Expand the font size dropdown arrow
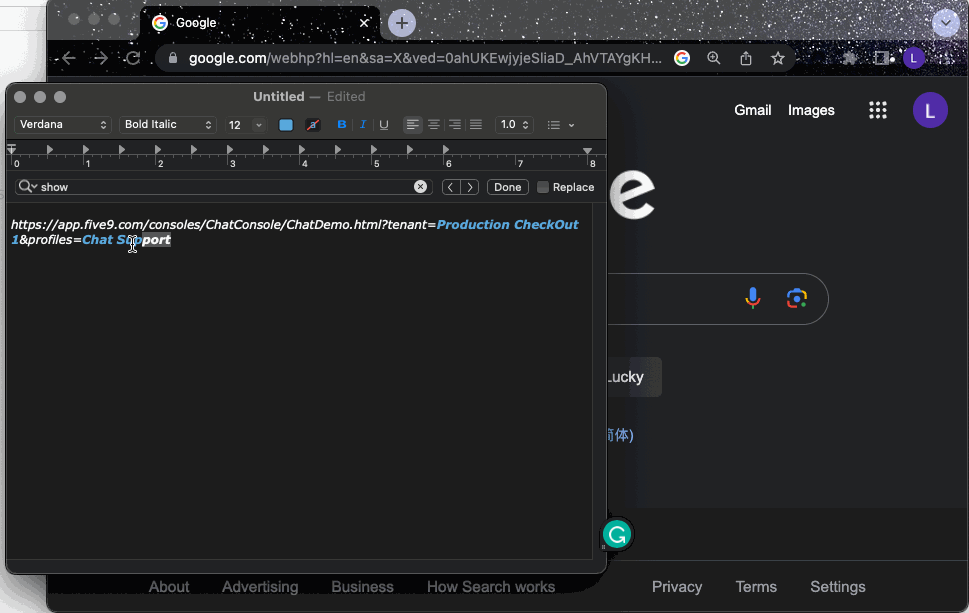This screenshot has height=613, width=969. coord(259,125)
